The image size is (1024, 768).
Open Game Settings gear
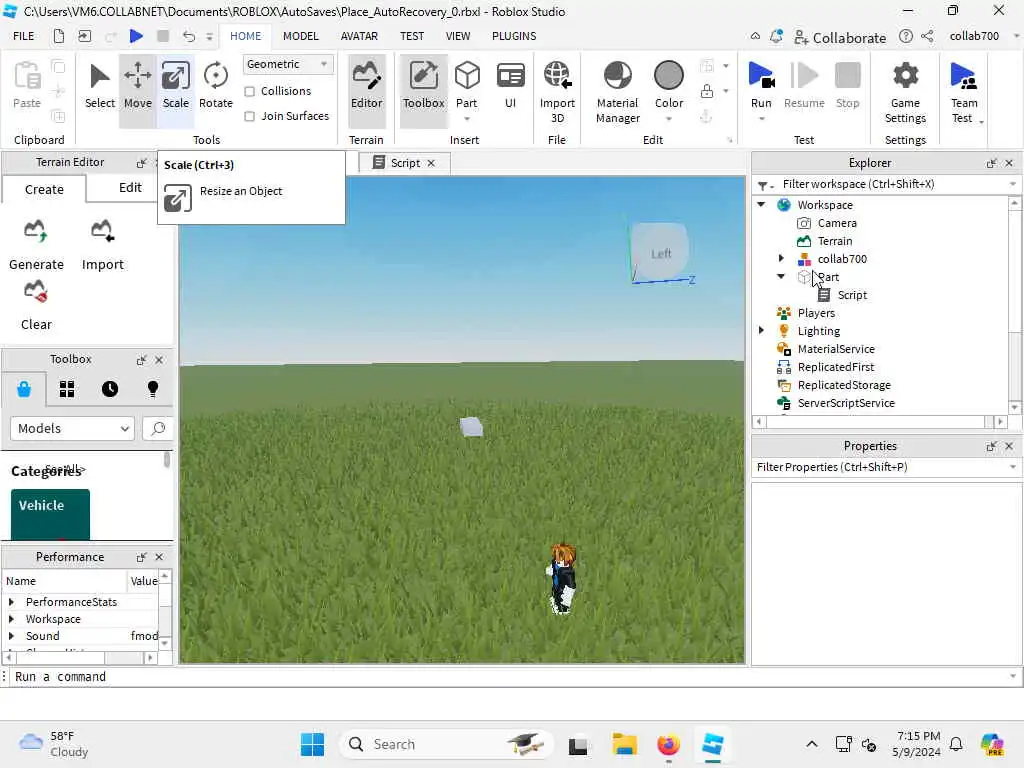(x=905, y=91)
